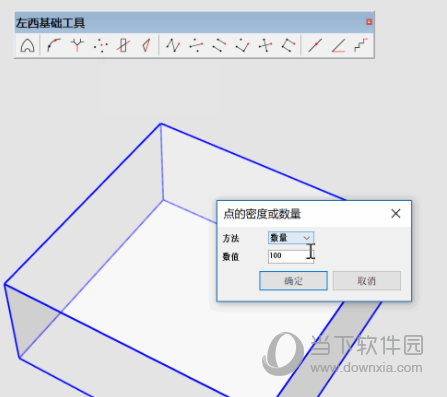Viewport: 447px width, 397px height.
Task: Close the 左西基础工具 toolbar
Action: pos(369,22)
